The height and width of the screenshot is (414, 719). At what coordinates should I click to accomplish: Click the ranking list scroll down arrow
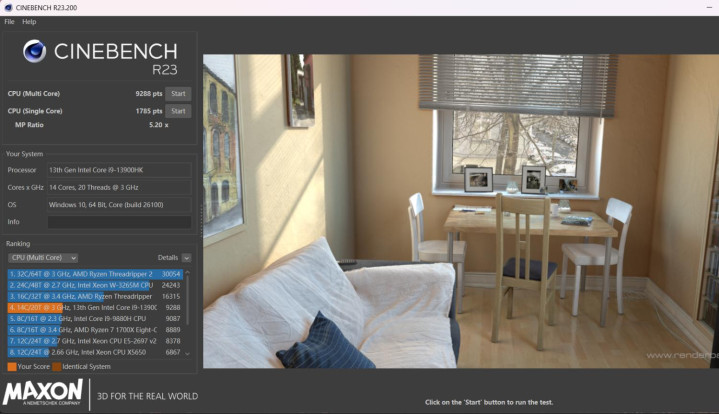187,353
